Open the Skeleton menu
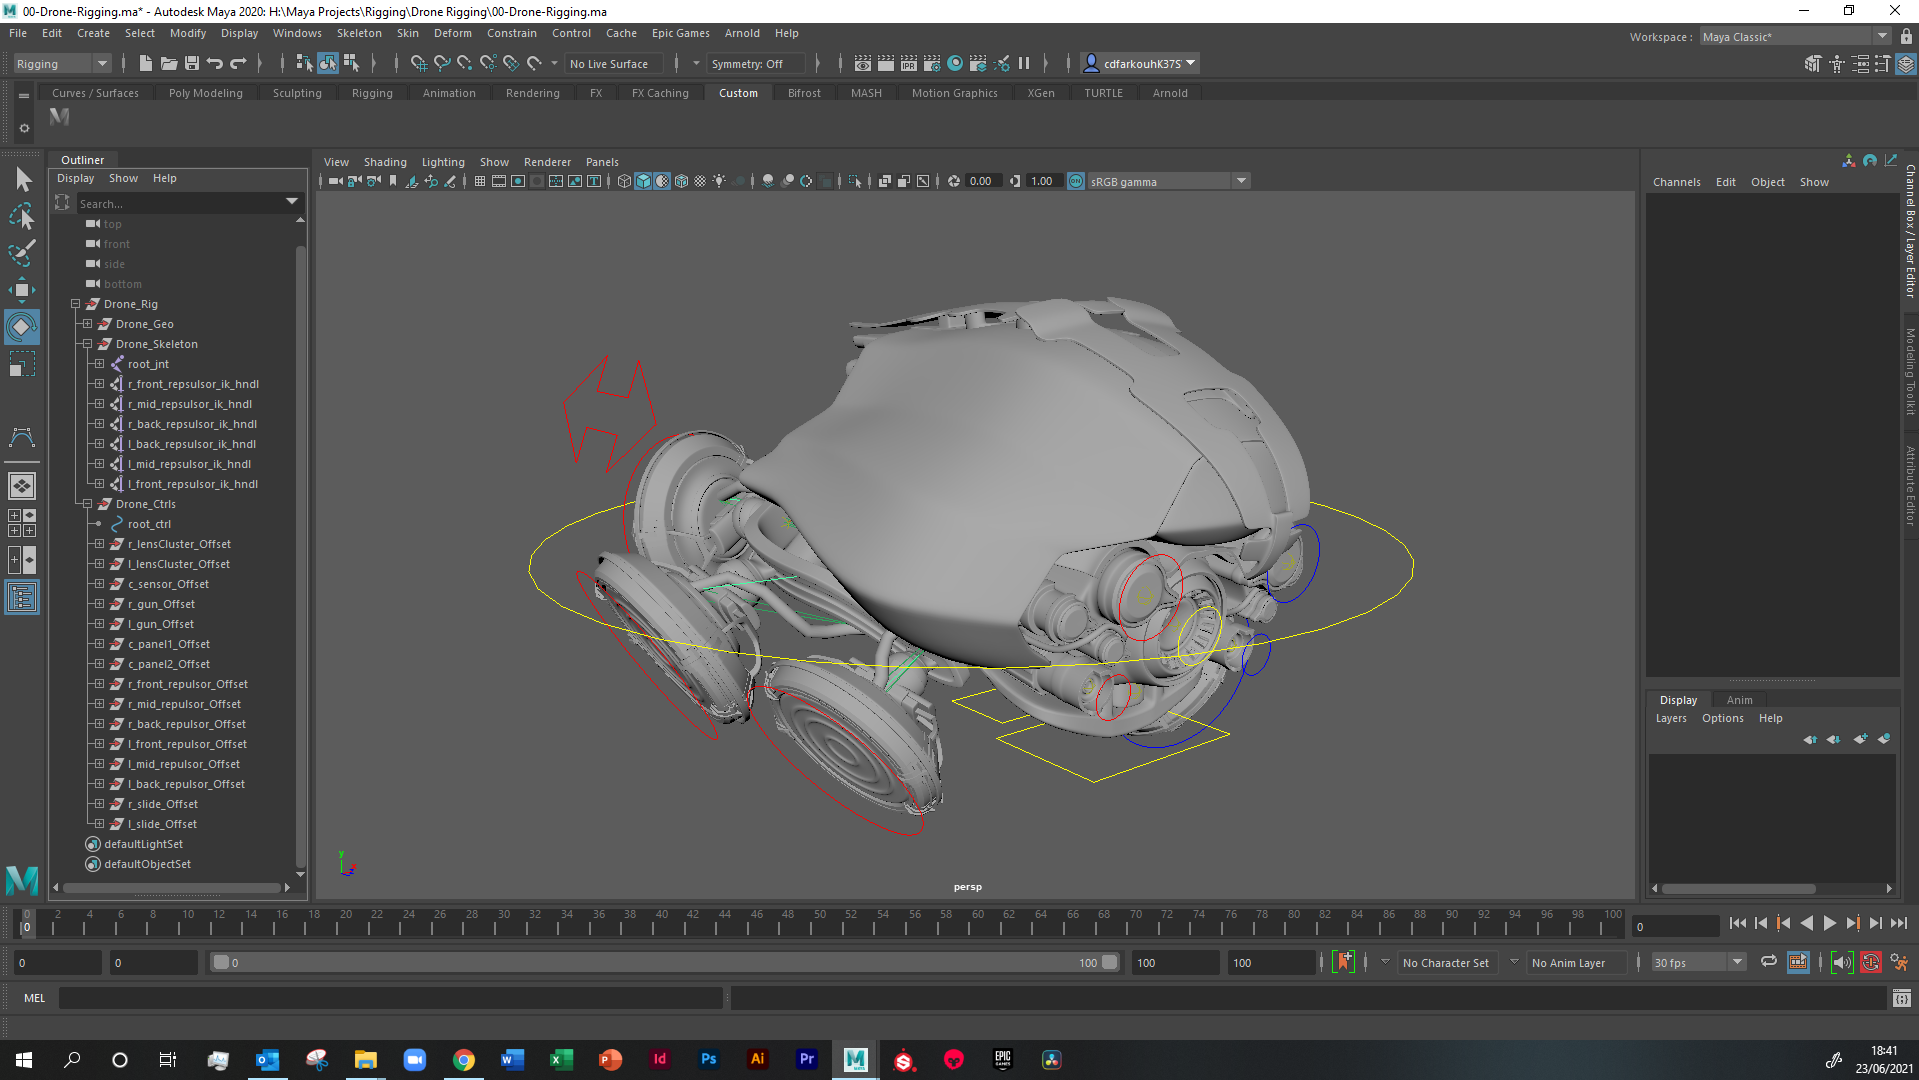This screenshot has width=1919, height=1080. point(358,33)
